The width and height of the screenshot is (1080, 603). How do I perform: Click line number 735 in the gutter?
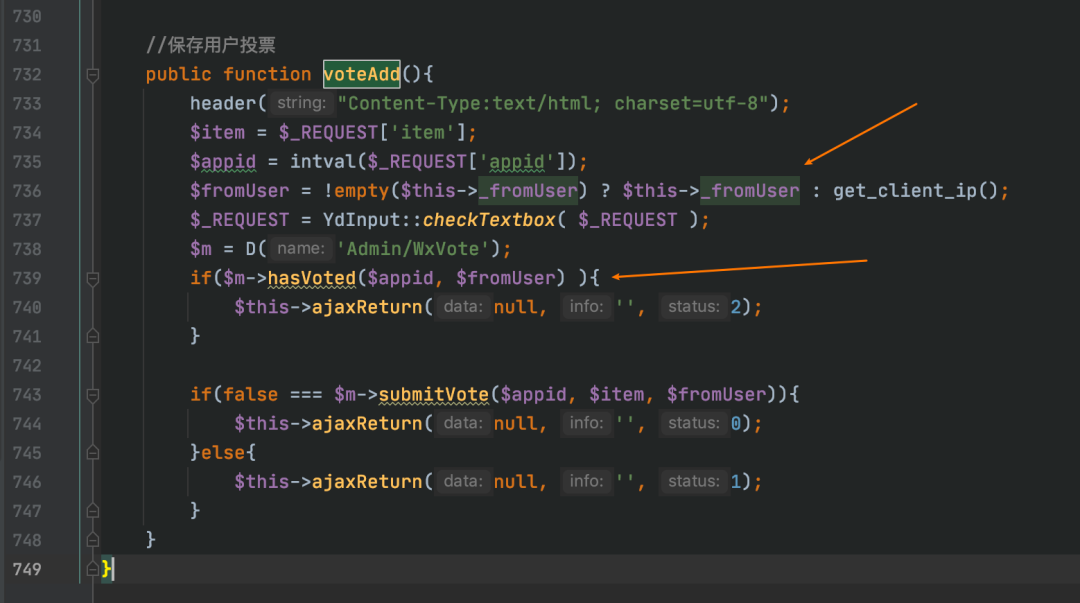[26, 162]
